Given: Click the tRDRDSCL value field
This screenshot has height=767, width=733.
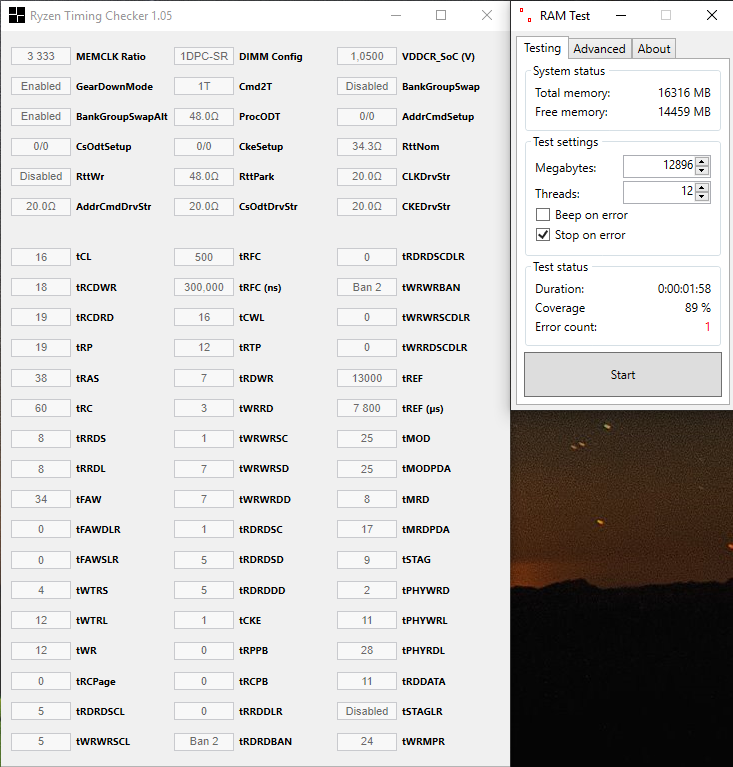Looking at the screenshot, I should (x=41, y=711).
